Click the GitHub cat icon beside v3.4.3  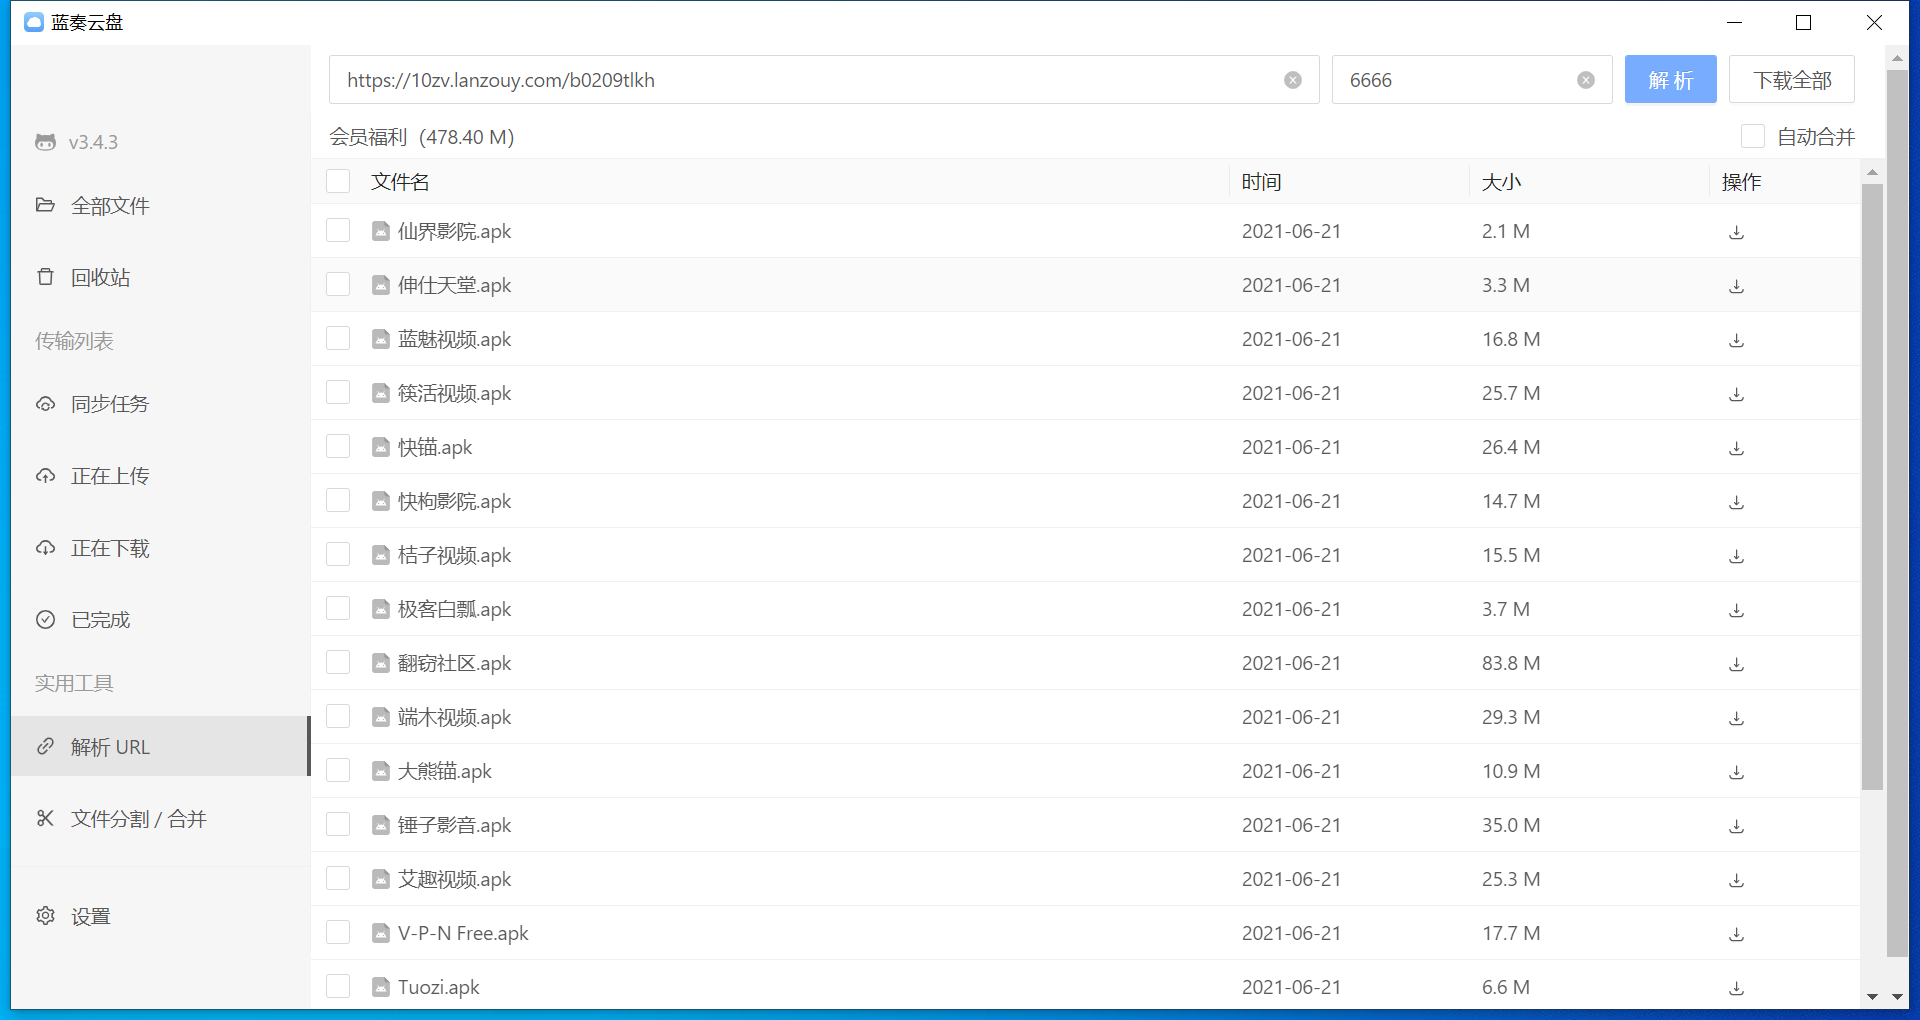pos(45,142)
